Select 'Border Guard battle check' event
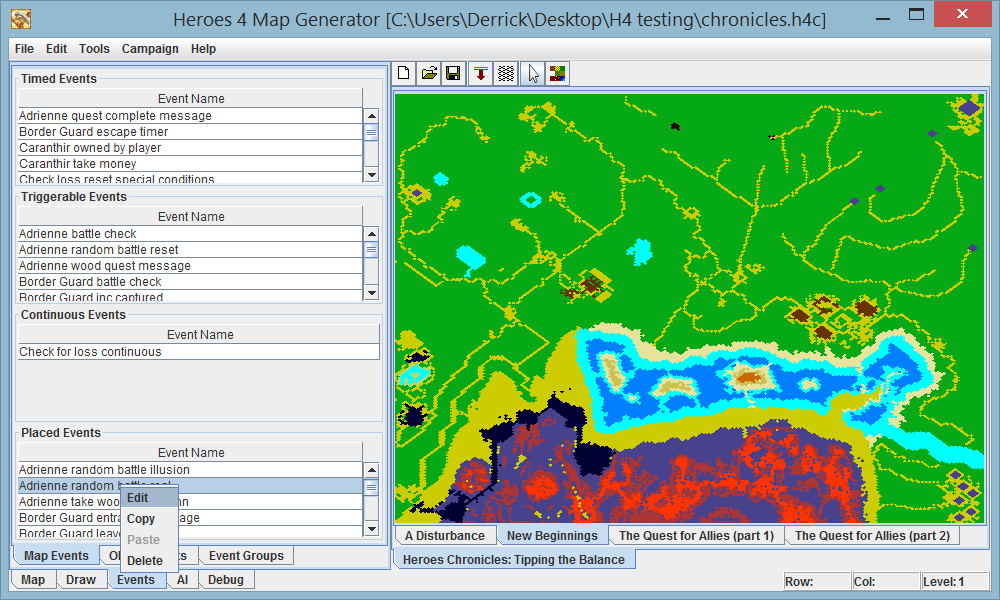The width and height of the screenshot is (1000, 600). pos(190,281)
